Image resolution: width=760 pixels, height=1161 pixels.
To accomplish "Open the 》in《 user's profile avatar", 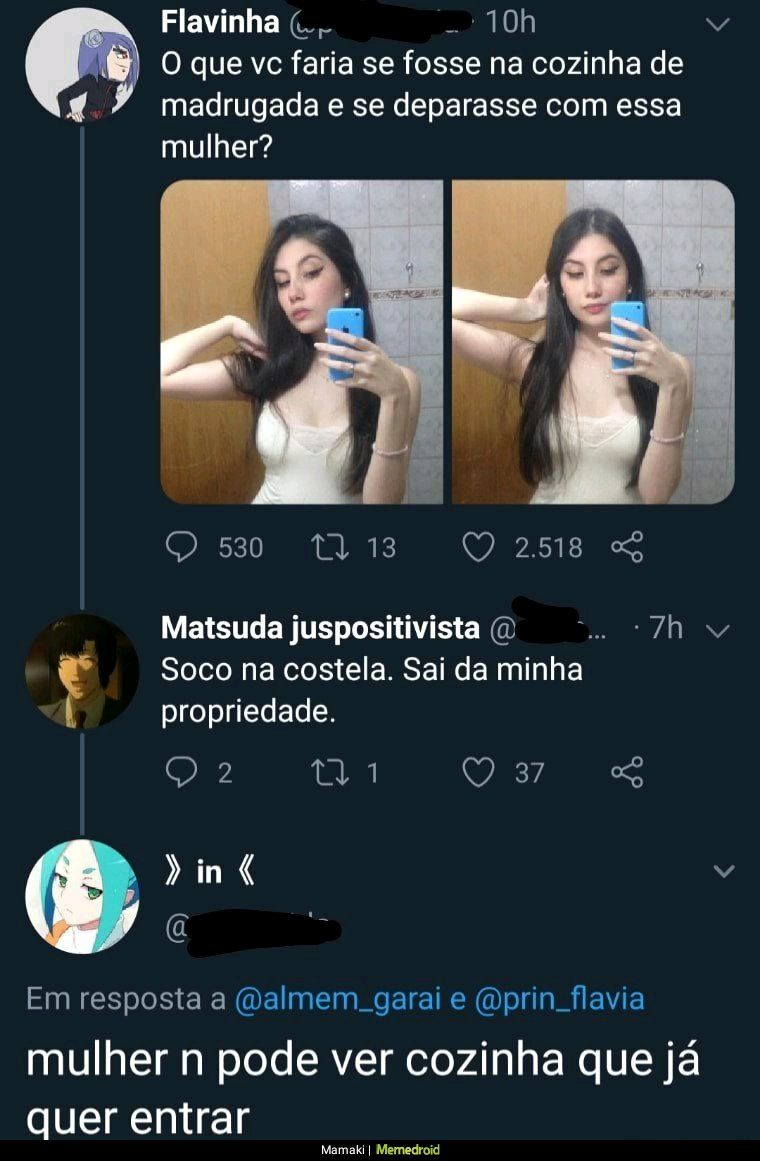I will [x=82, y=897].
